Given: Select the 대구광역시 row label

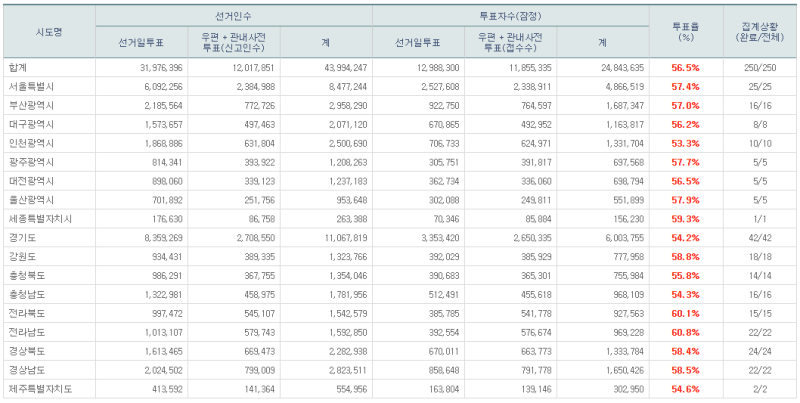Looking at the screenshot, I should coord(31,124).
